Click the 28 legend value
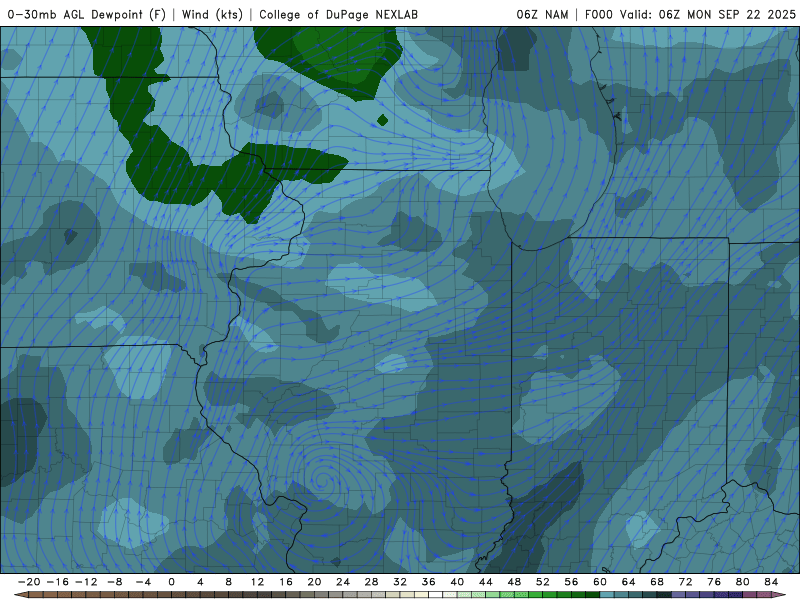The image size is (800, 600). point(371,582)
